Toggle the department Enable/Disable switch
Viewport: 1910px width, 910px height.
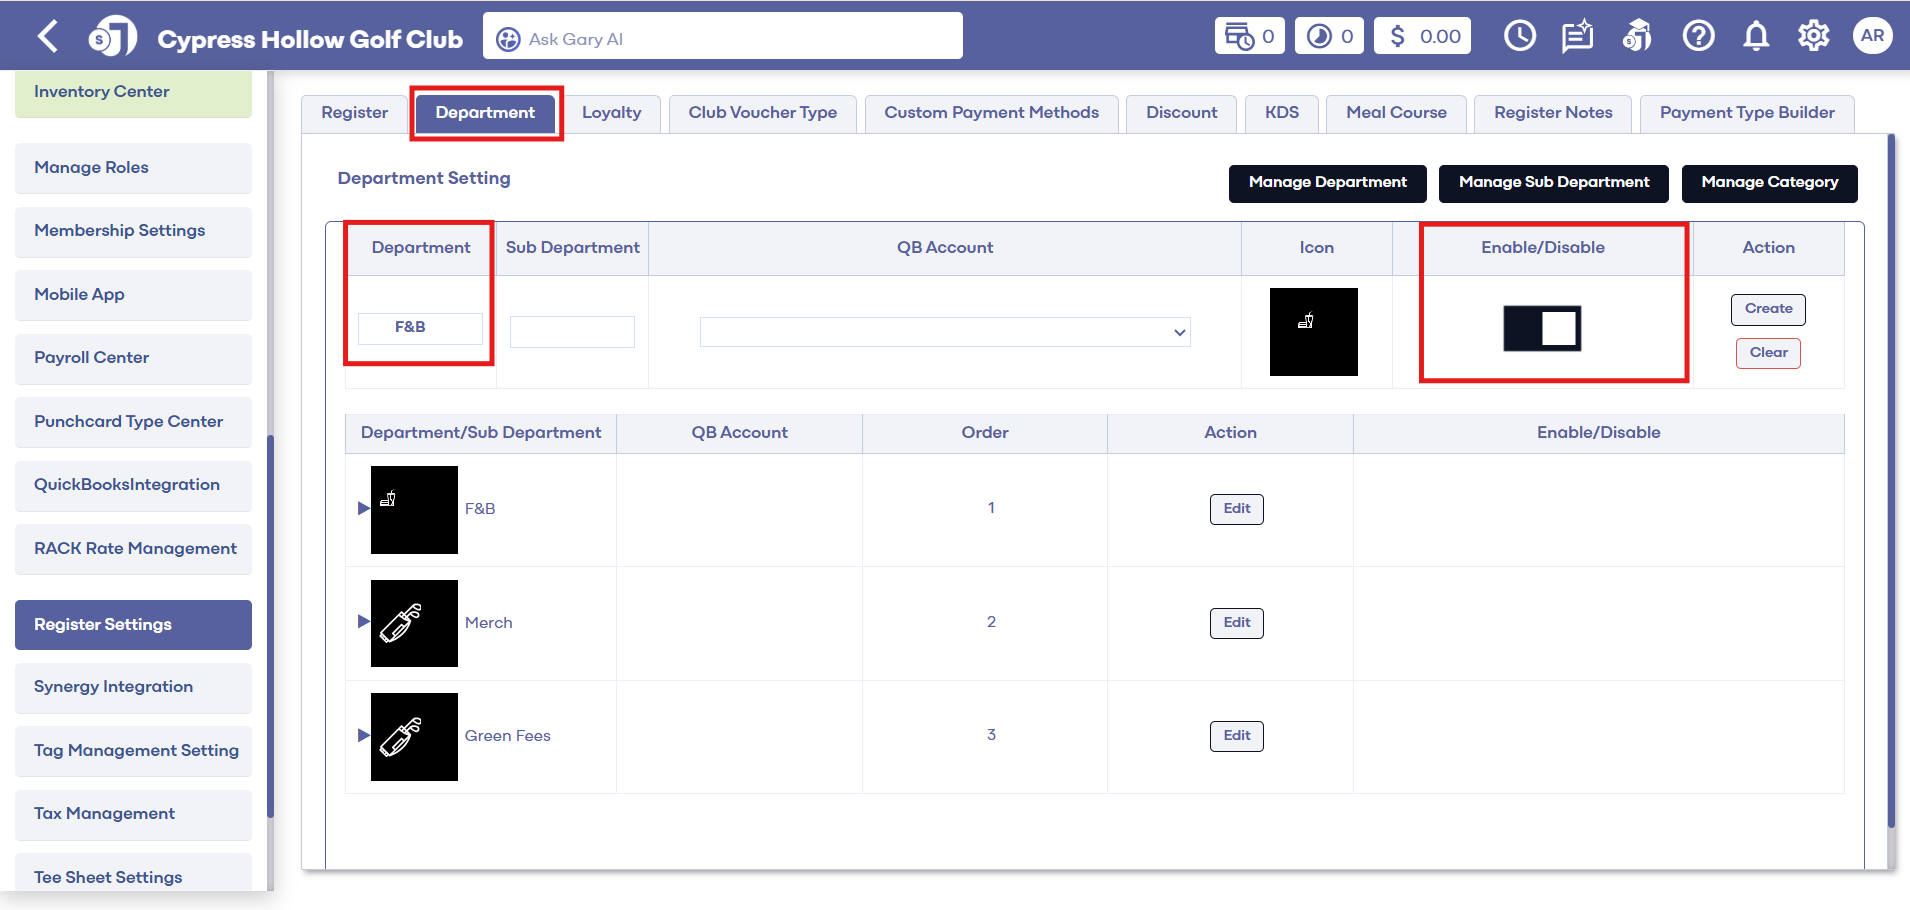pos(1542,329)
